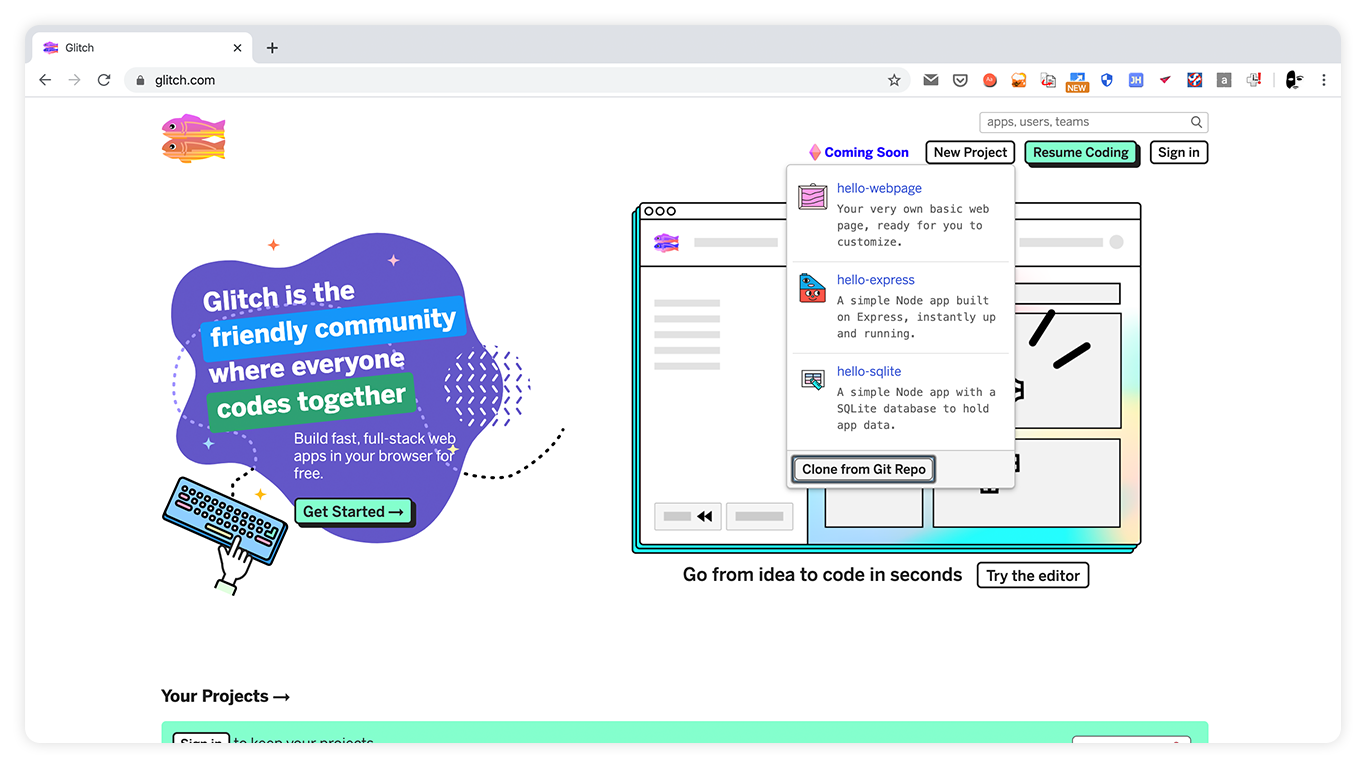The image size is (1366, 768).
Task: Click the red round Aa extension icon
Action: (990, 80)
